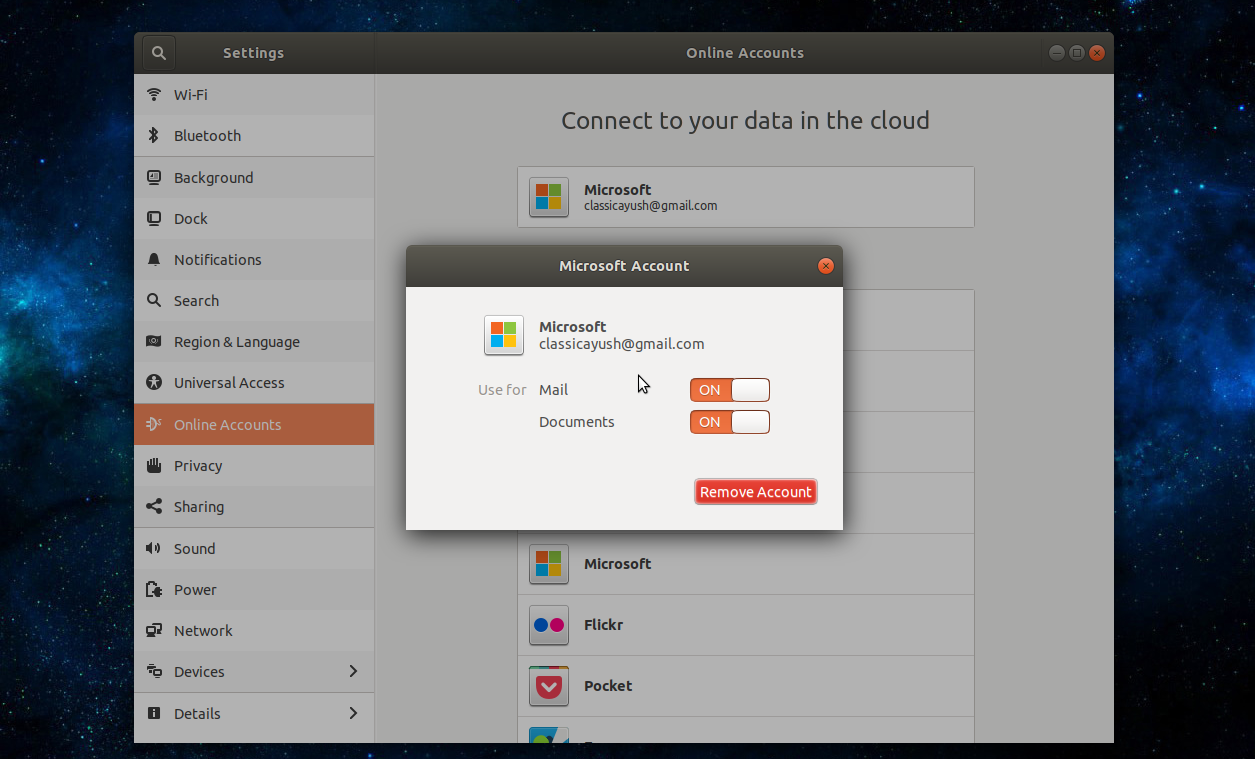This screenshot has width=1255, height=759.
Task: Click the Search magnifier icon in sidebar
Action: pyautogui.click(x=154, y=300)
